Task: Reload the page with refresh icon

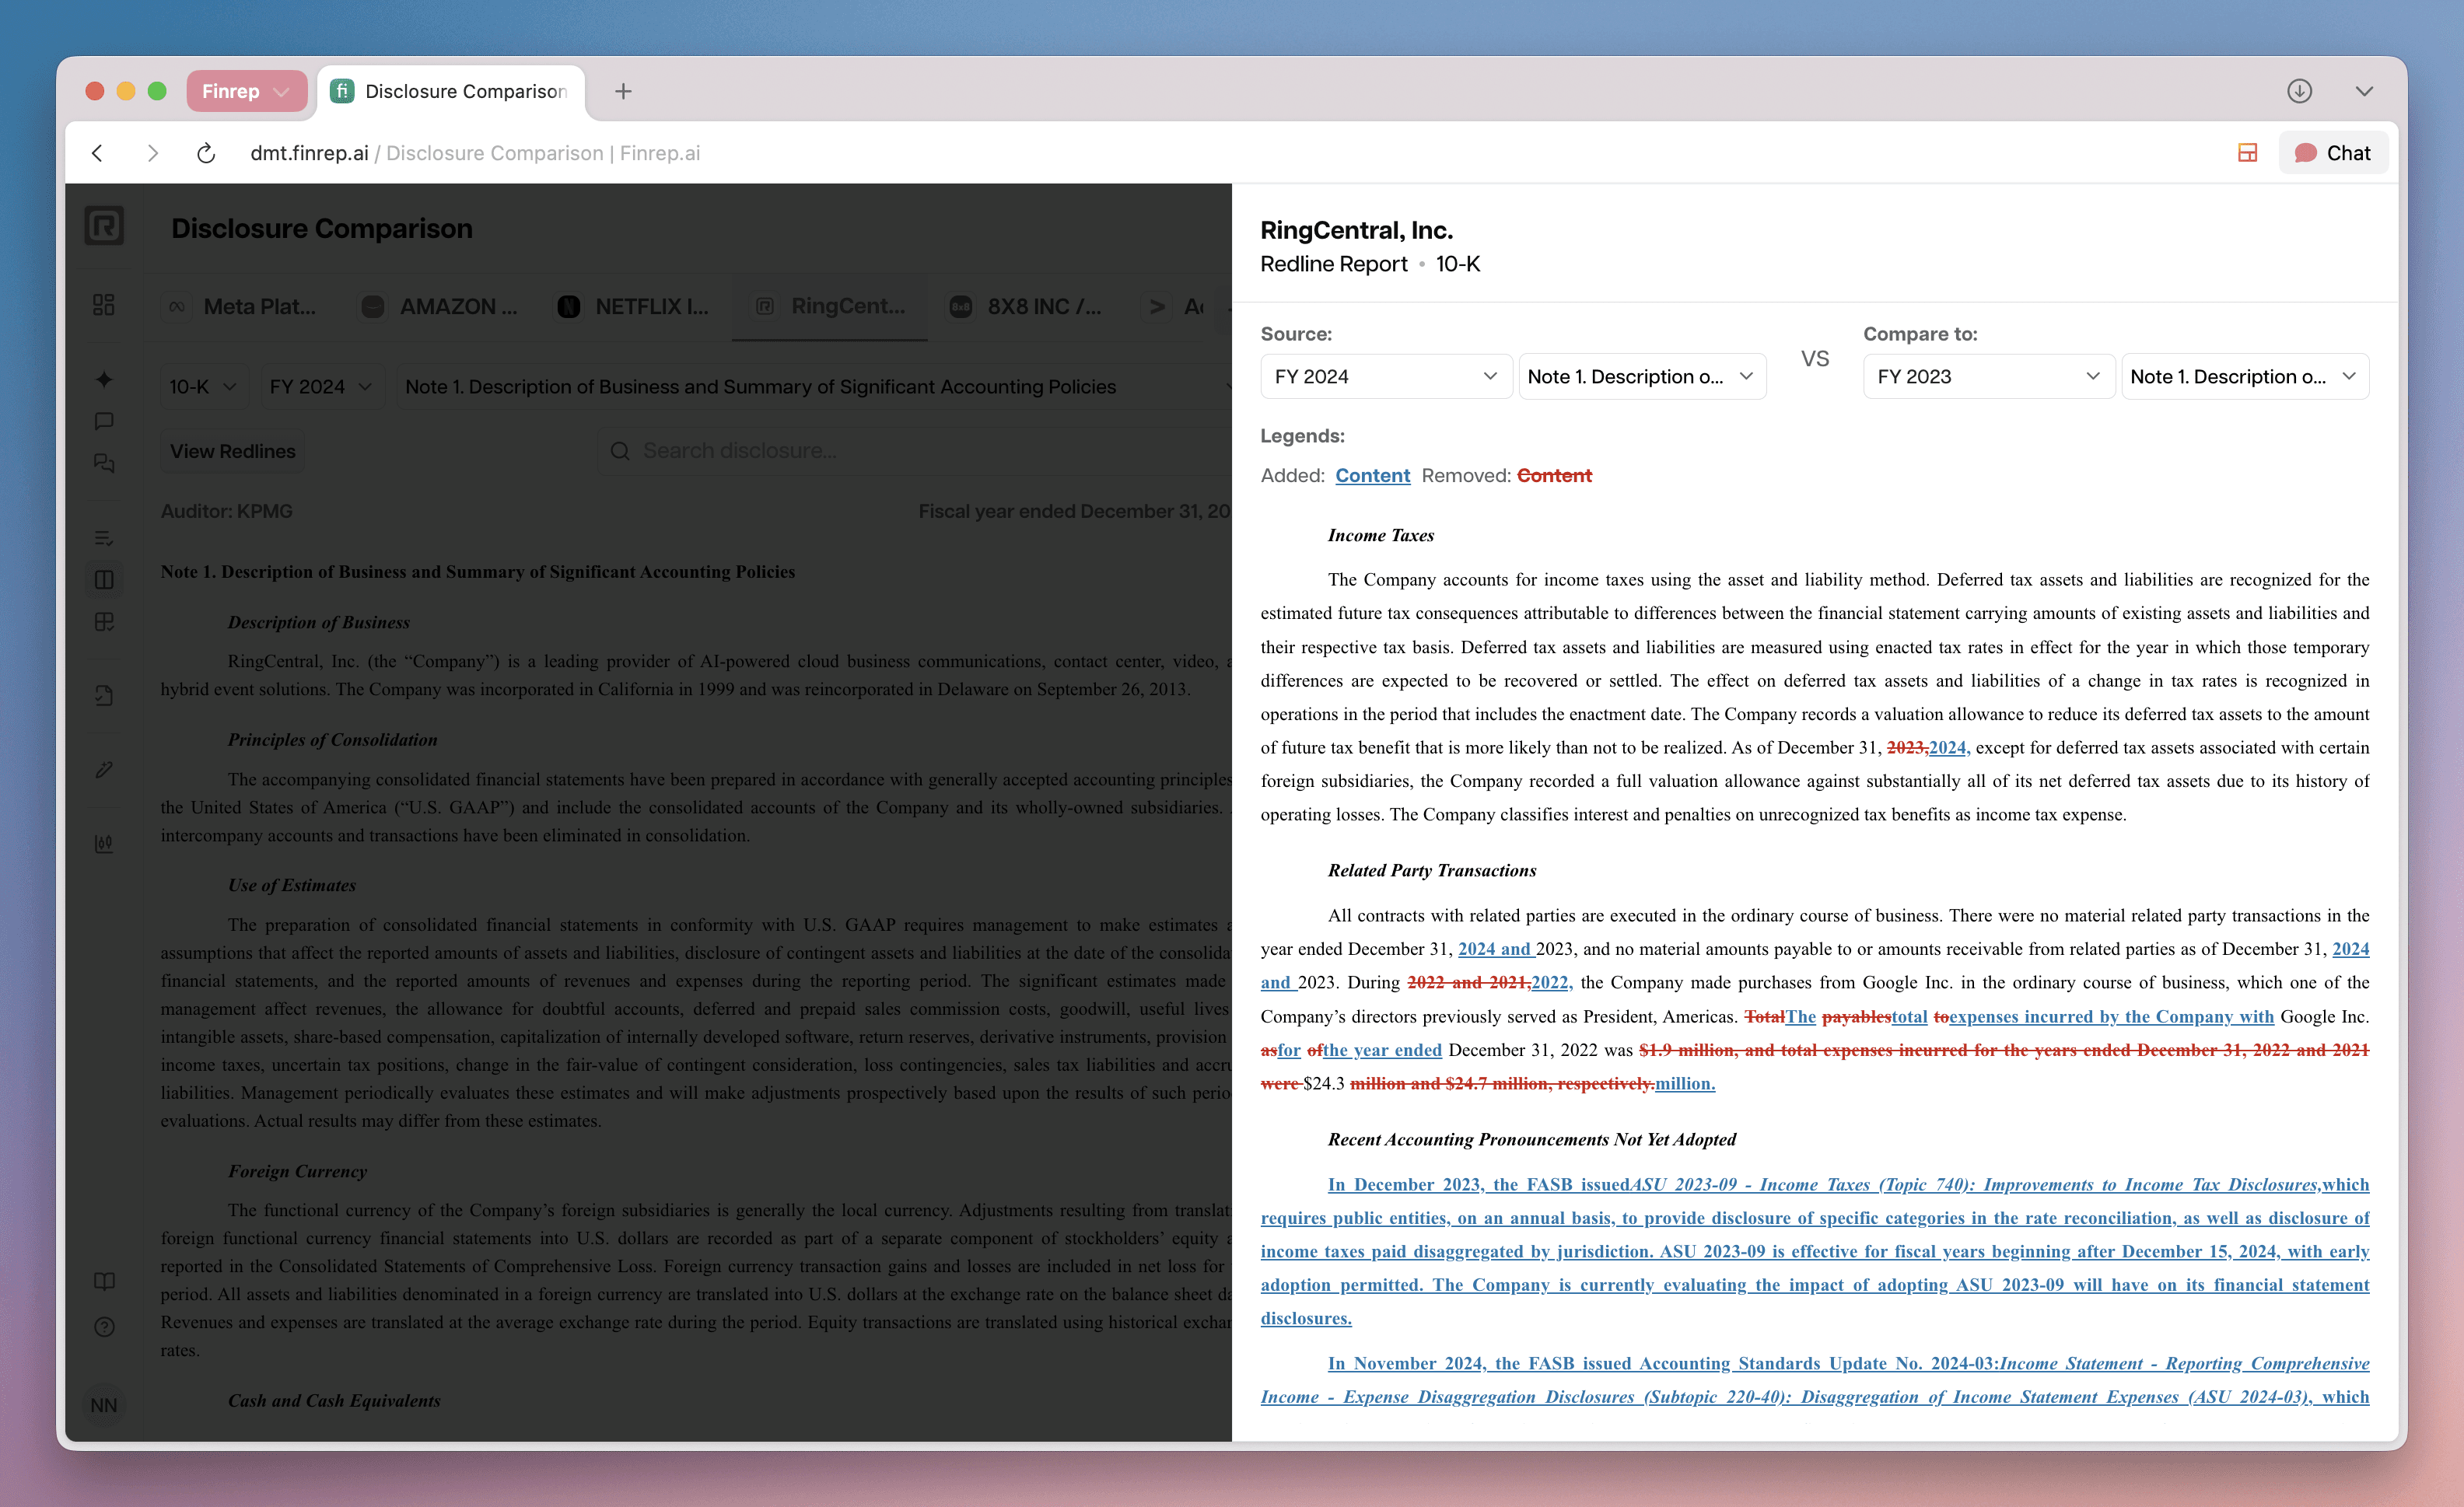Action: point(206,153)
